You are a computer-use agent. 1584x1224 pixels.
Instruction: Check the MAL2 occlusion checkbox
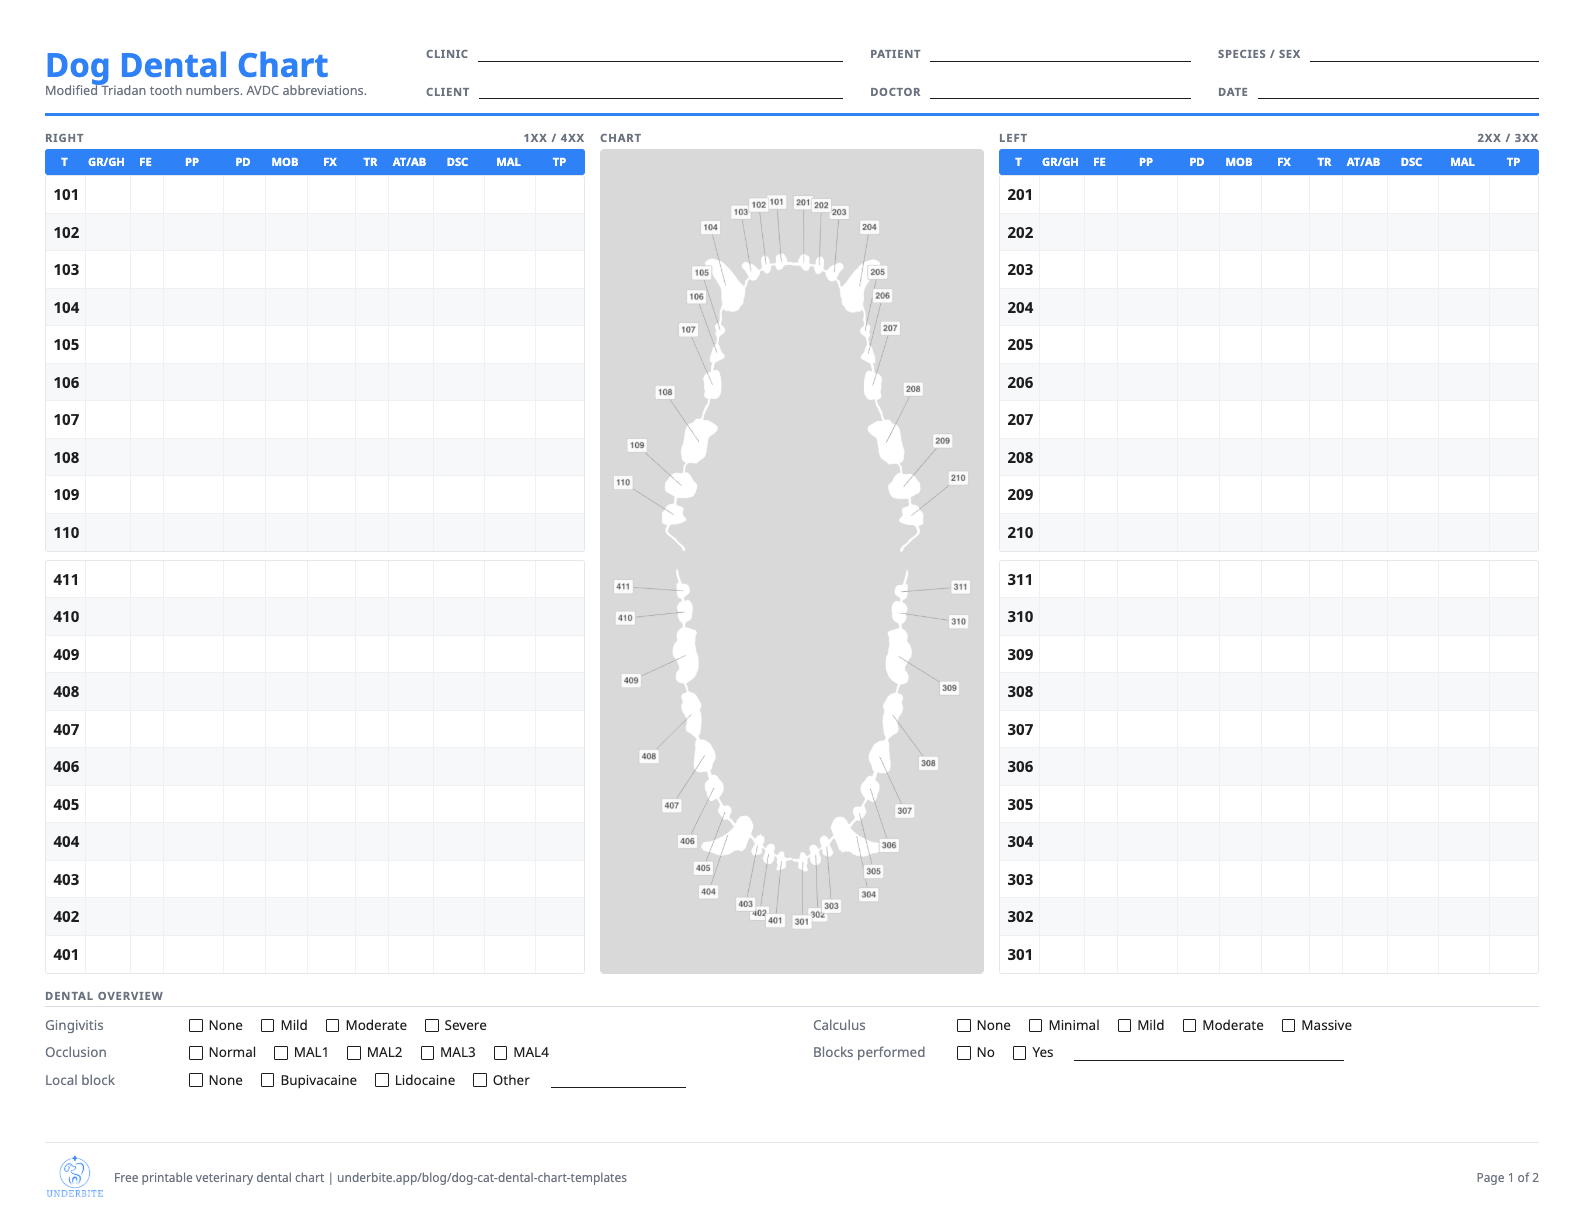point(354,1052)
